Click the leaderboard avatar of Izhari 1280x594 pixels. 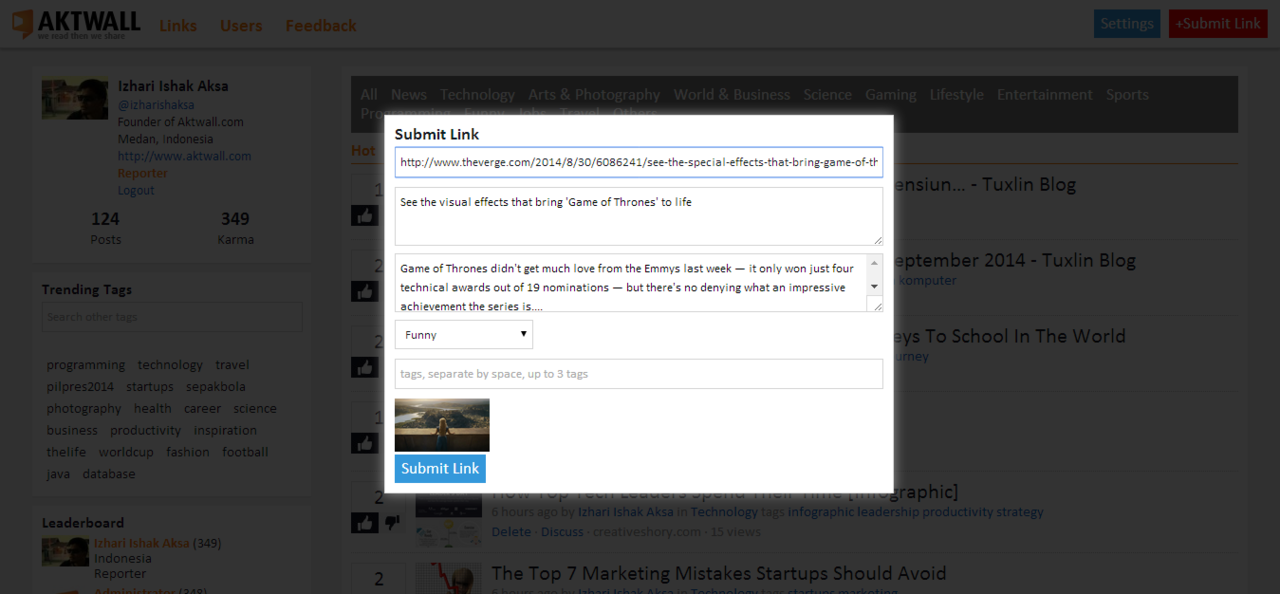coord(65,551)
